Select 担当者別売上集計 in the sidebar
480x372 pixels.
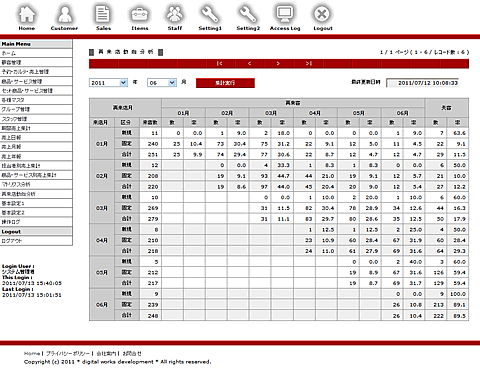tap(36, 166)
